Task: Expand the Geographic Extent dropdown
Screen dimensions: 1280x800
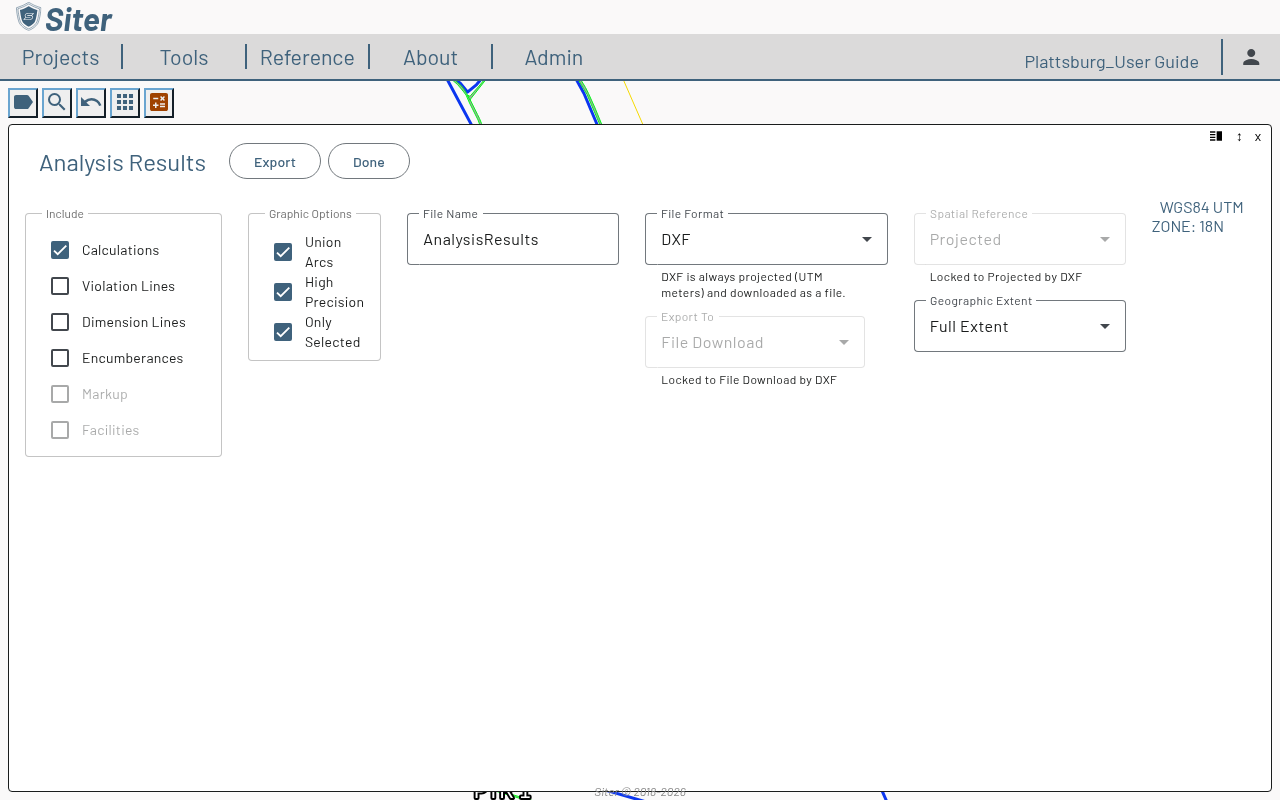Action: pos(1020,326)
